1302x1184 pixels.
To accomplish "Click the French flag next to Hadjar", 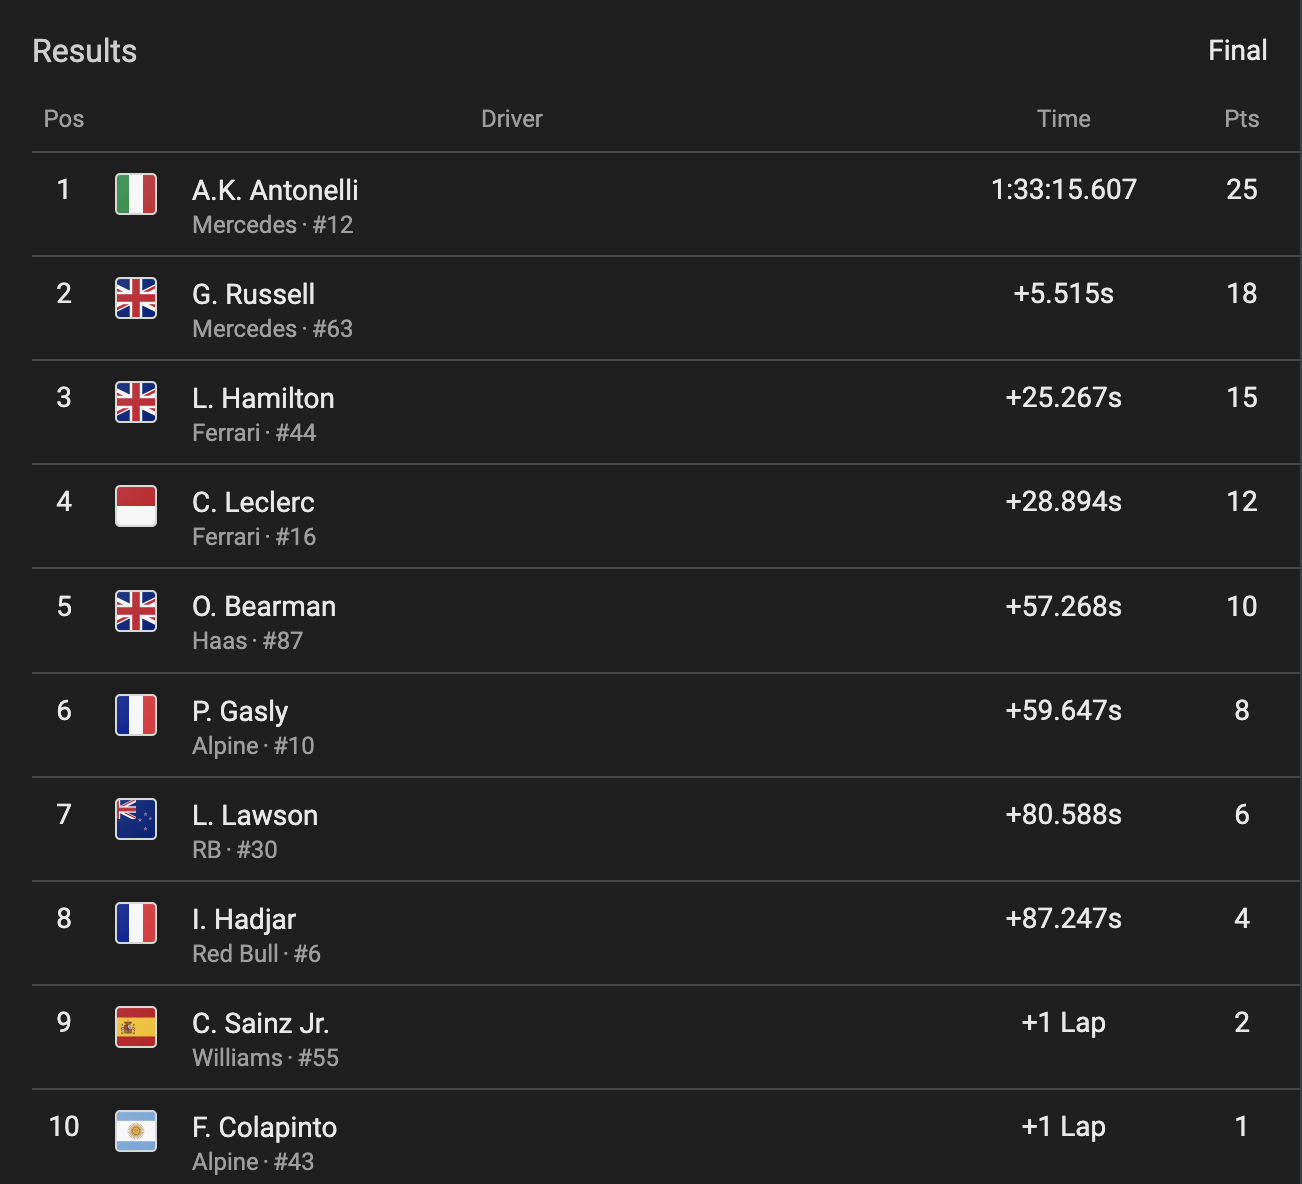I will tap(136, 923).
